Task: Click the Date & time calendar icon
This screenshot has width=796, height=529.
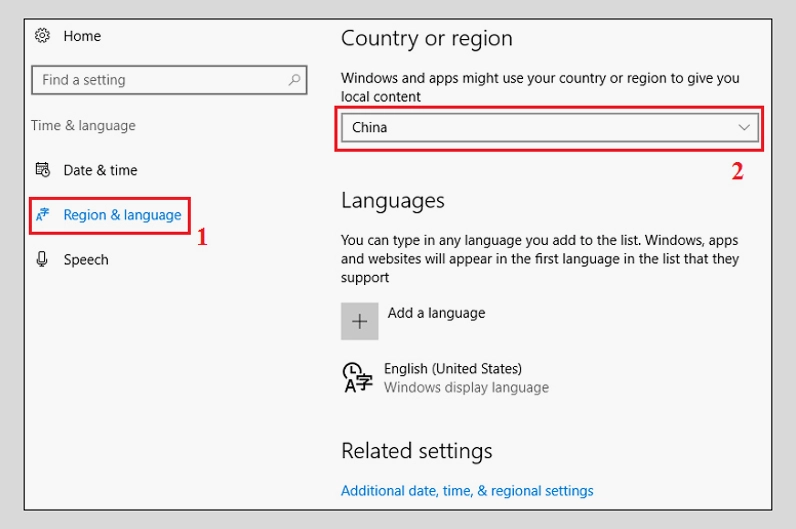Action: [x=43, y=170]
